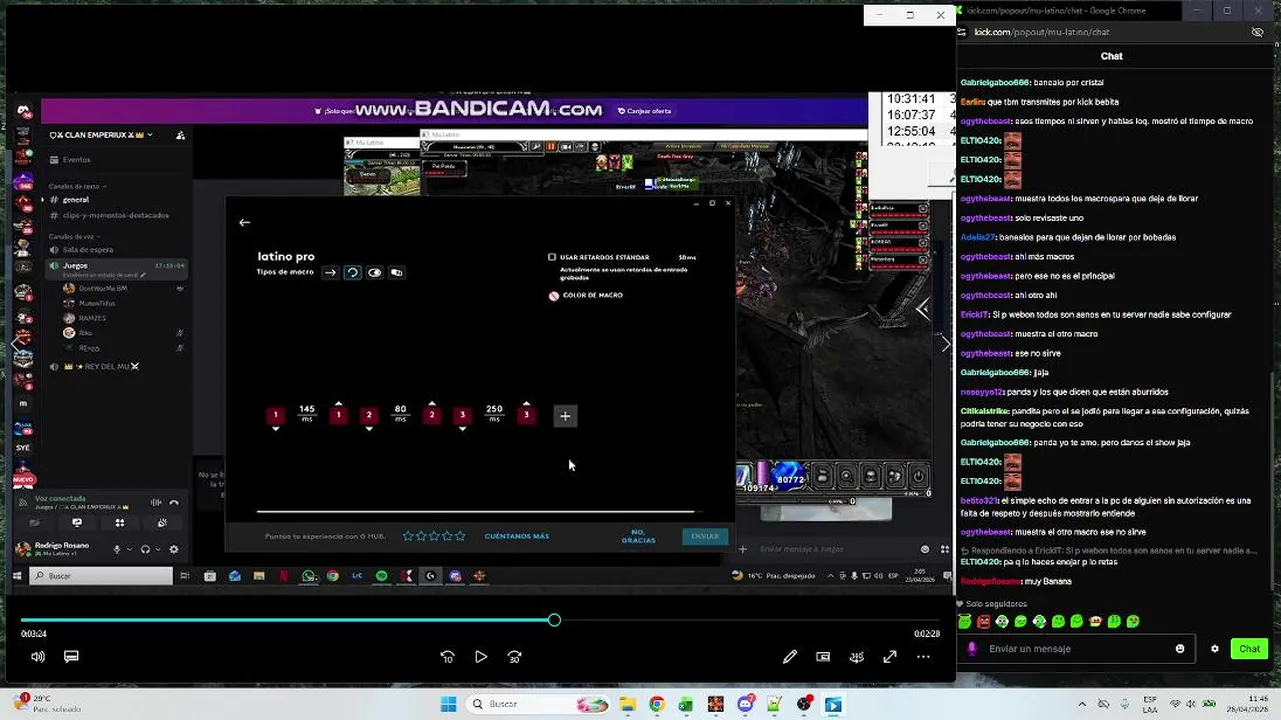Focus the 'Enviar un mensaje' chat input
The height and width of the screenshot is (720, 1281).
[1075, 649]
